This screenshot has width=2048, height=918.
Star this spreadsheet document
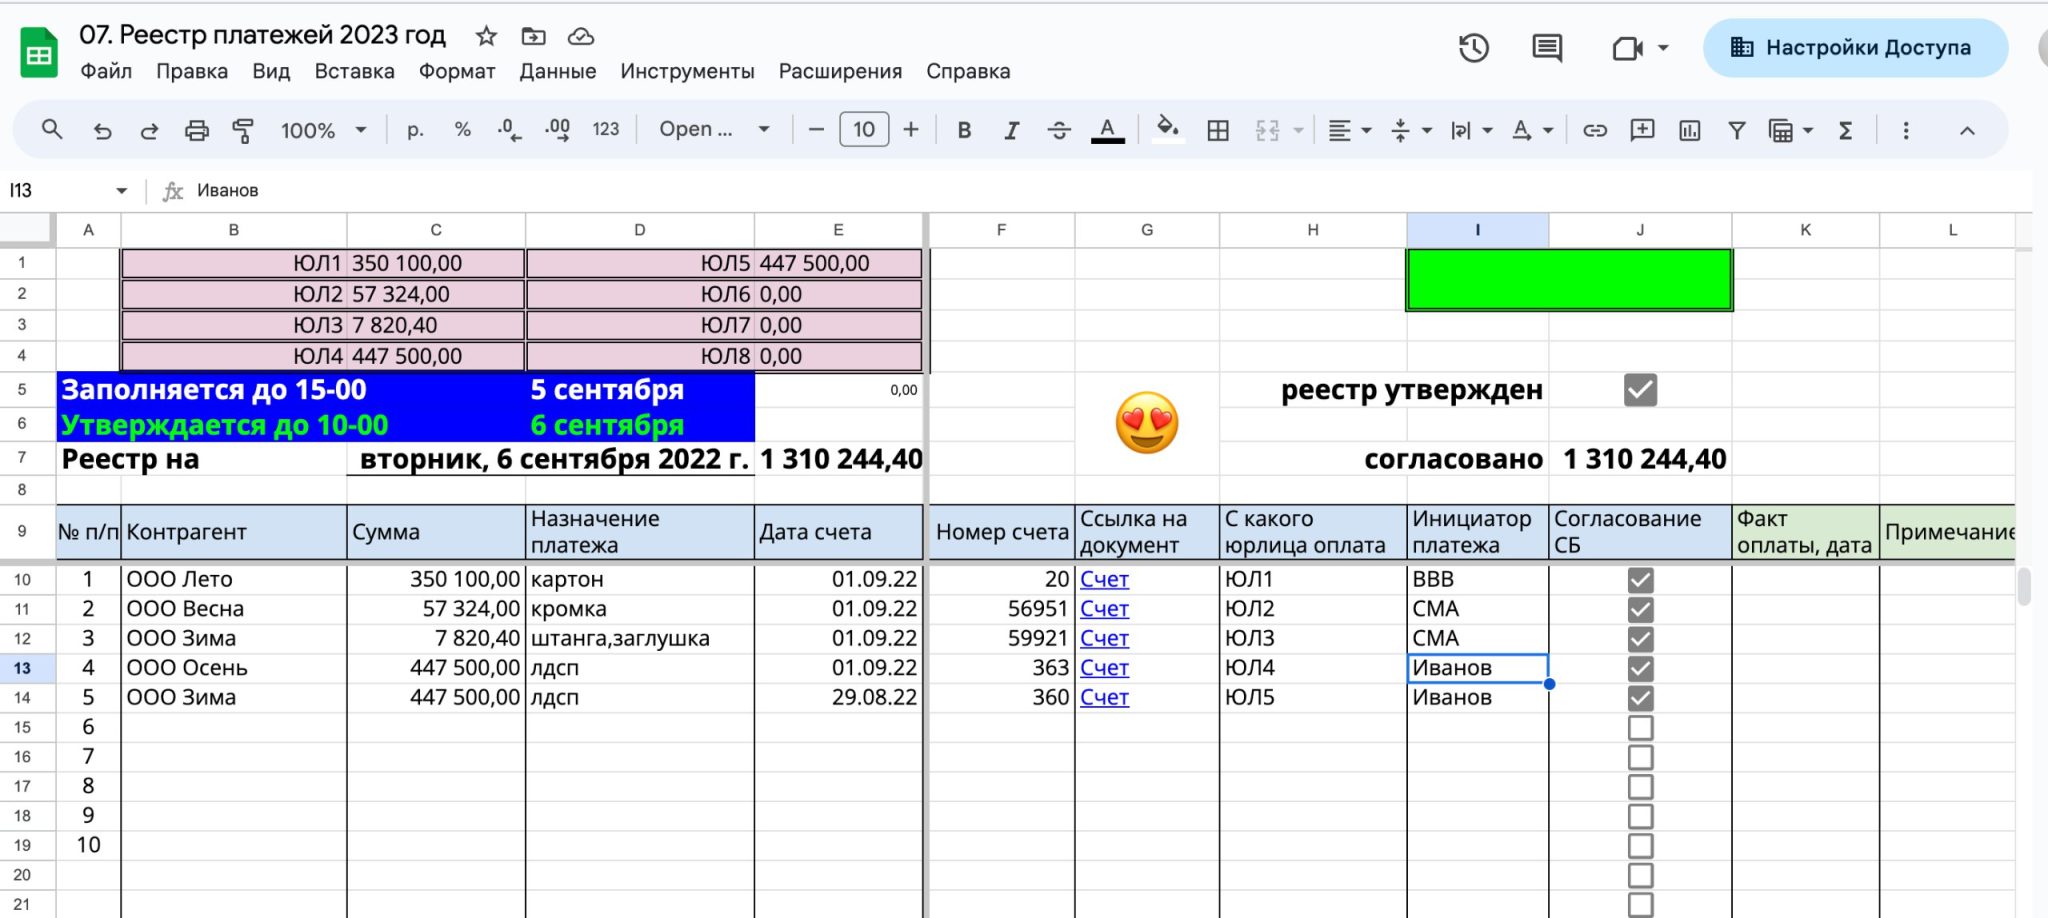486,37
